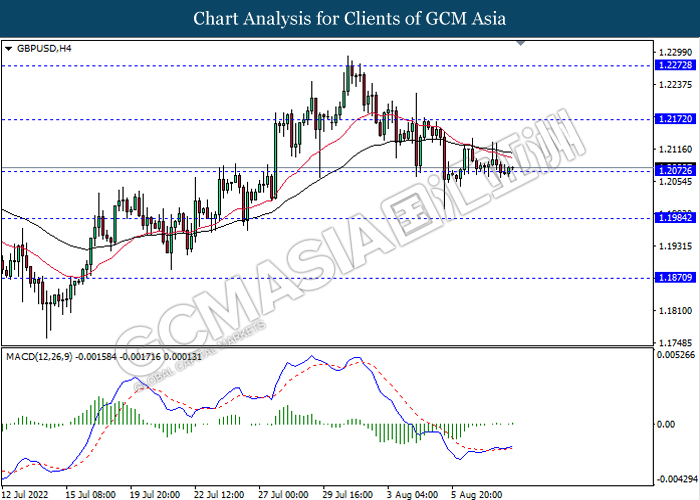Click the 29 Jul 16:00 time label
The width and height of the screenshot is (700, 500).
(347, 495)
